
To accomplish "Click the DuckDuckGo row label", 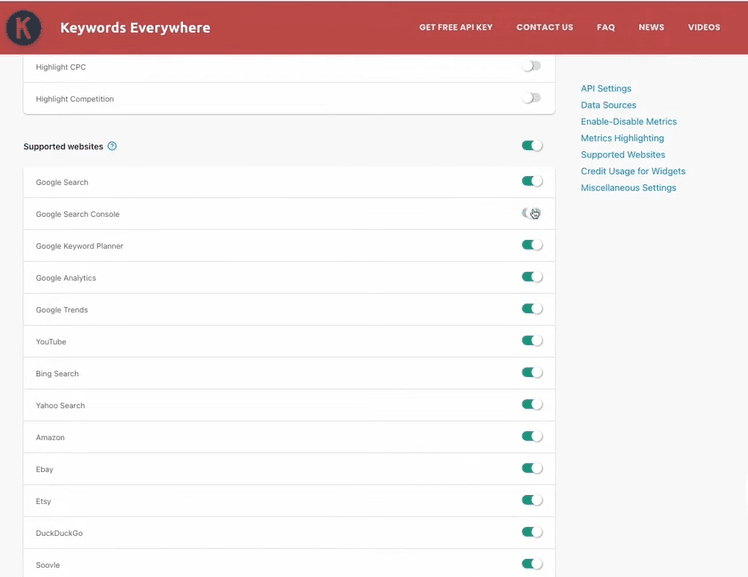I will pos(59,533).
